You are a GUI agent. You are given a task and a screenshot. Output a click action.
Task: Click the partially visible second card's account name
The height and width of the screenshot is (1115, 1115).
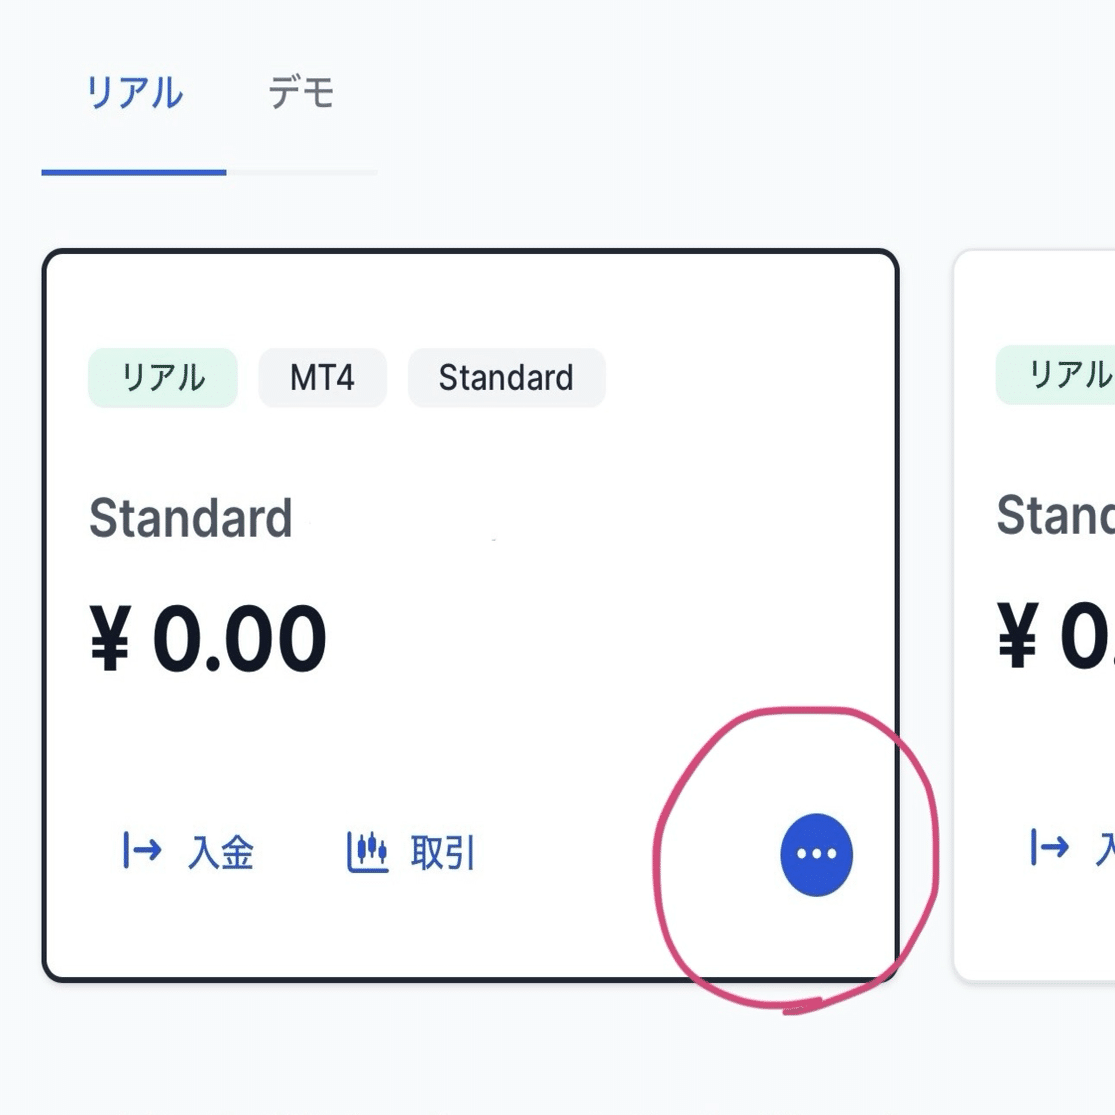(1055, 516)
